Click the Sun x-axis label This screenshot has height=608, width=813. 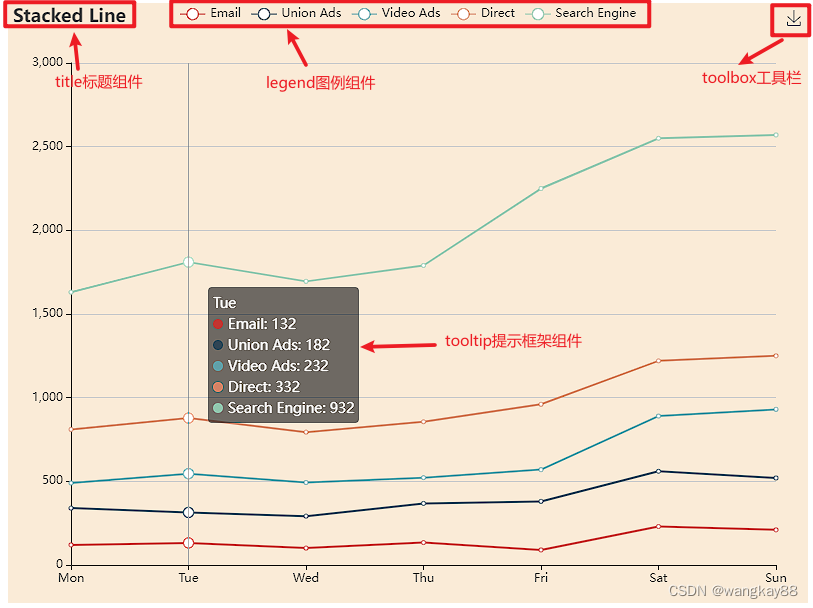pos(776,578)
